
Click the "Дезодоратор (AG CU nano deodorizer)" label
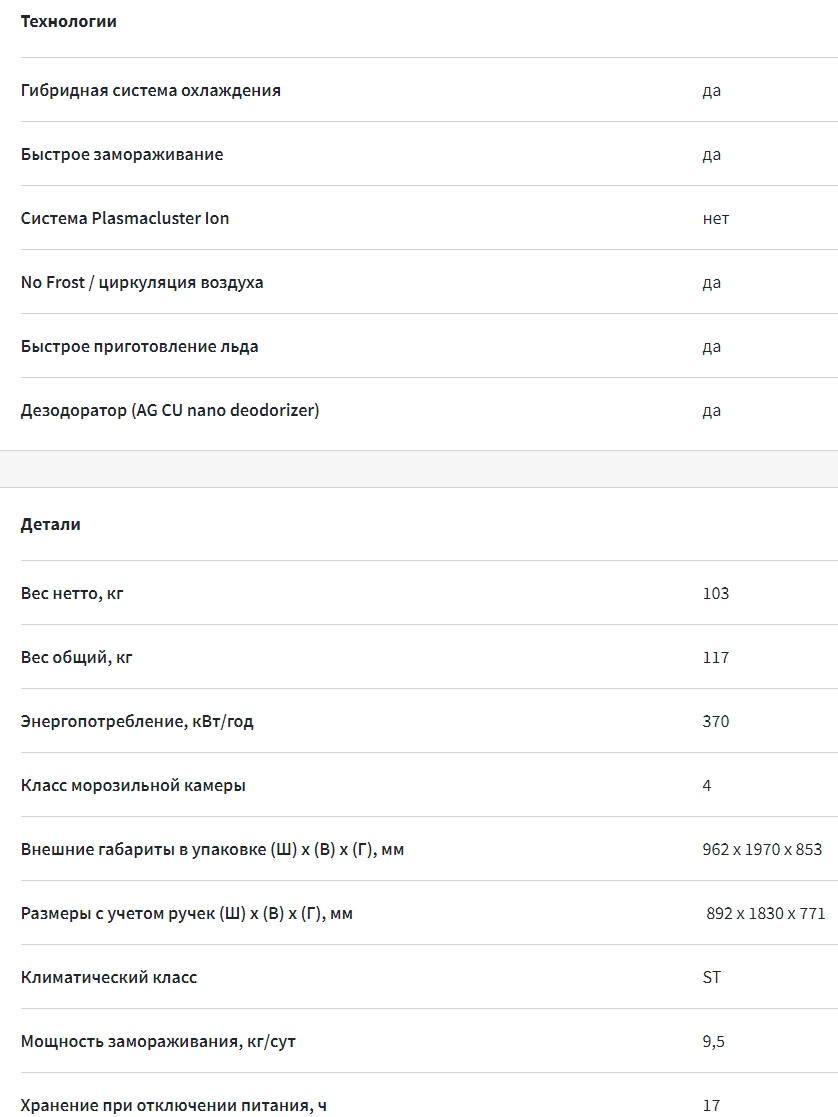click(169, 410)
